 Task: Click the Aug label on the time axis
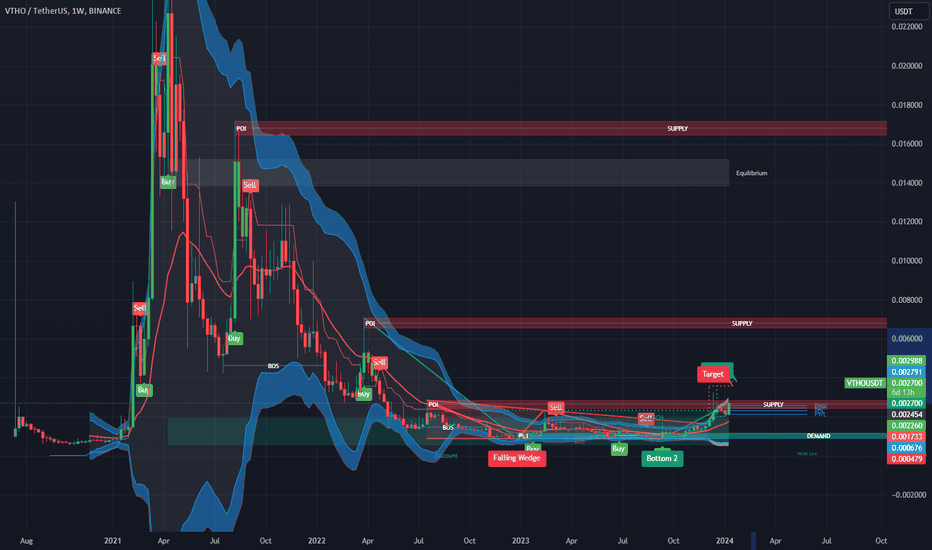coord(26,540)
